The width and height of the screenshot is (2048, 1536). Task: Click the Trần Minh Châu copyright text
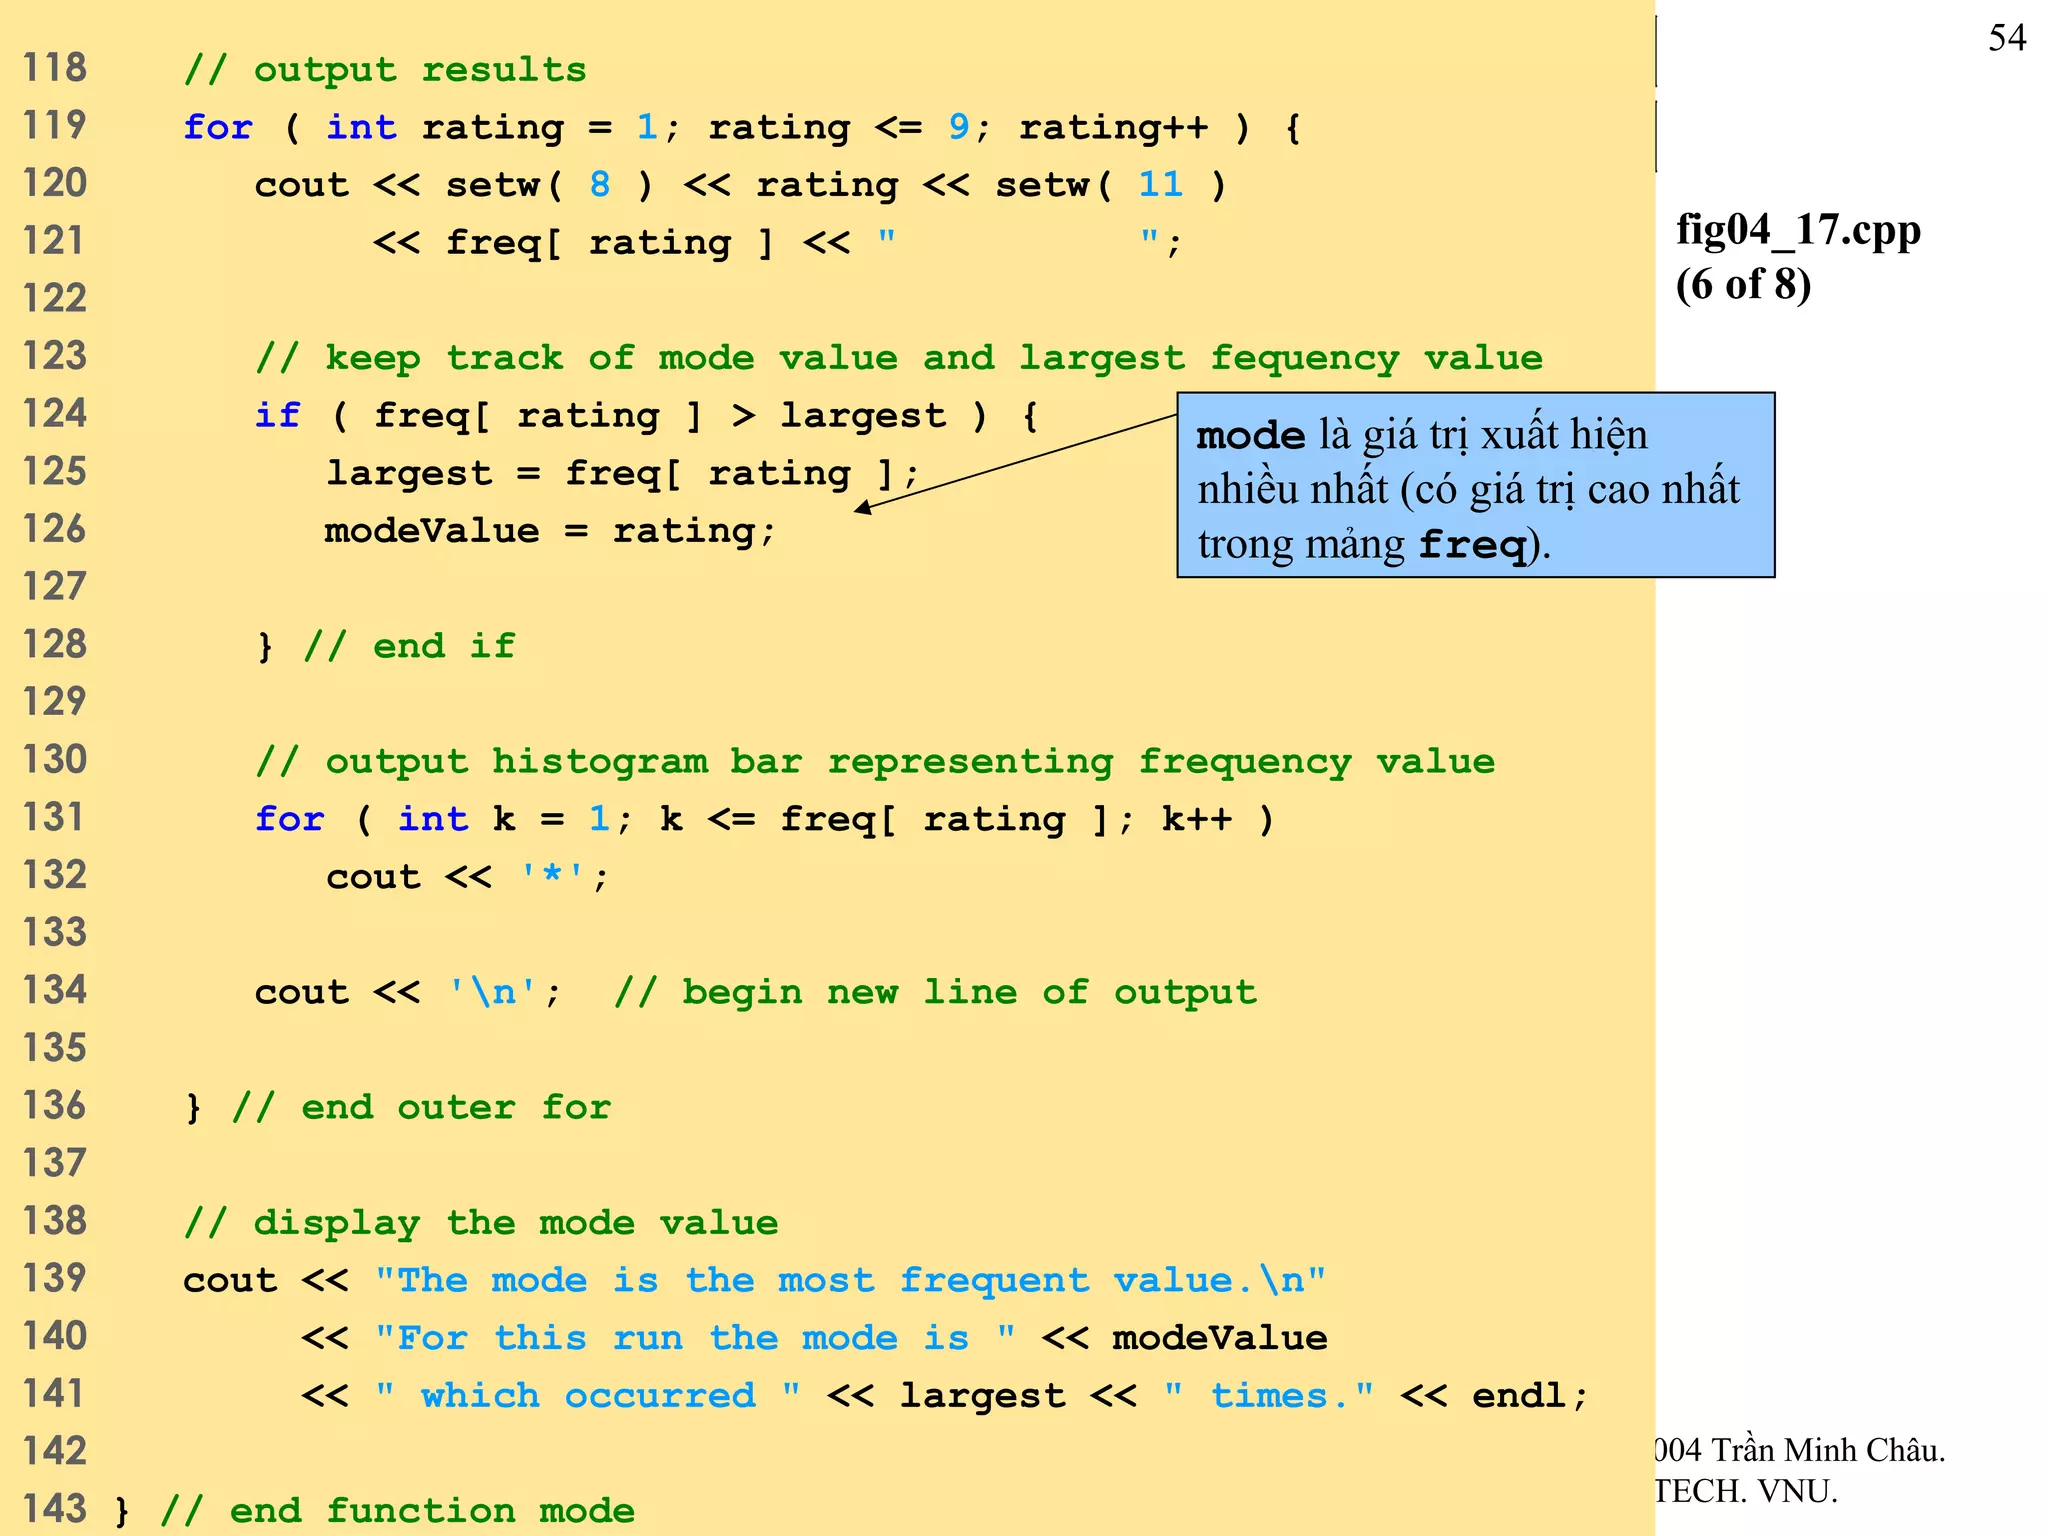click(x=1799, y=1450)
